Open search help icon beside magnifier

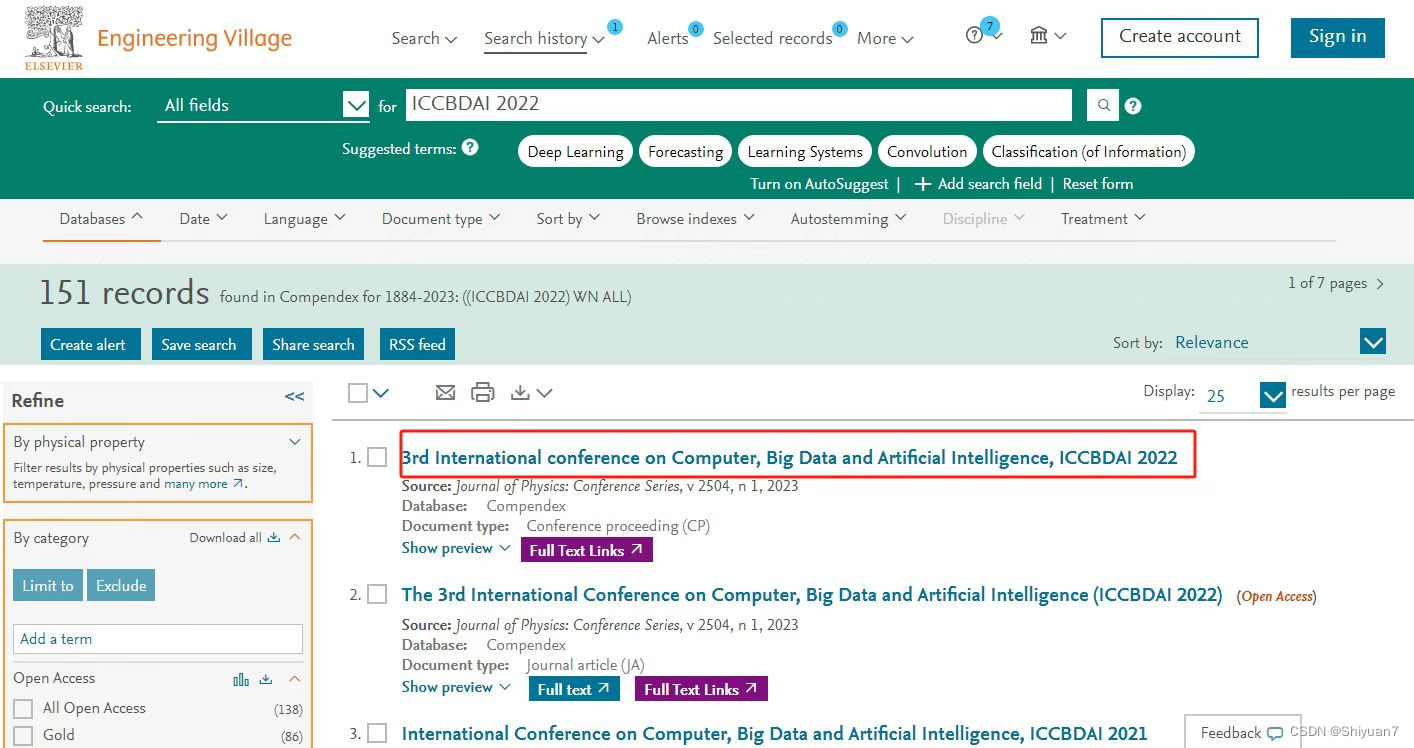click(x=1133, y=106)
